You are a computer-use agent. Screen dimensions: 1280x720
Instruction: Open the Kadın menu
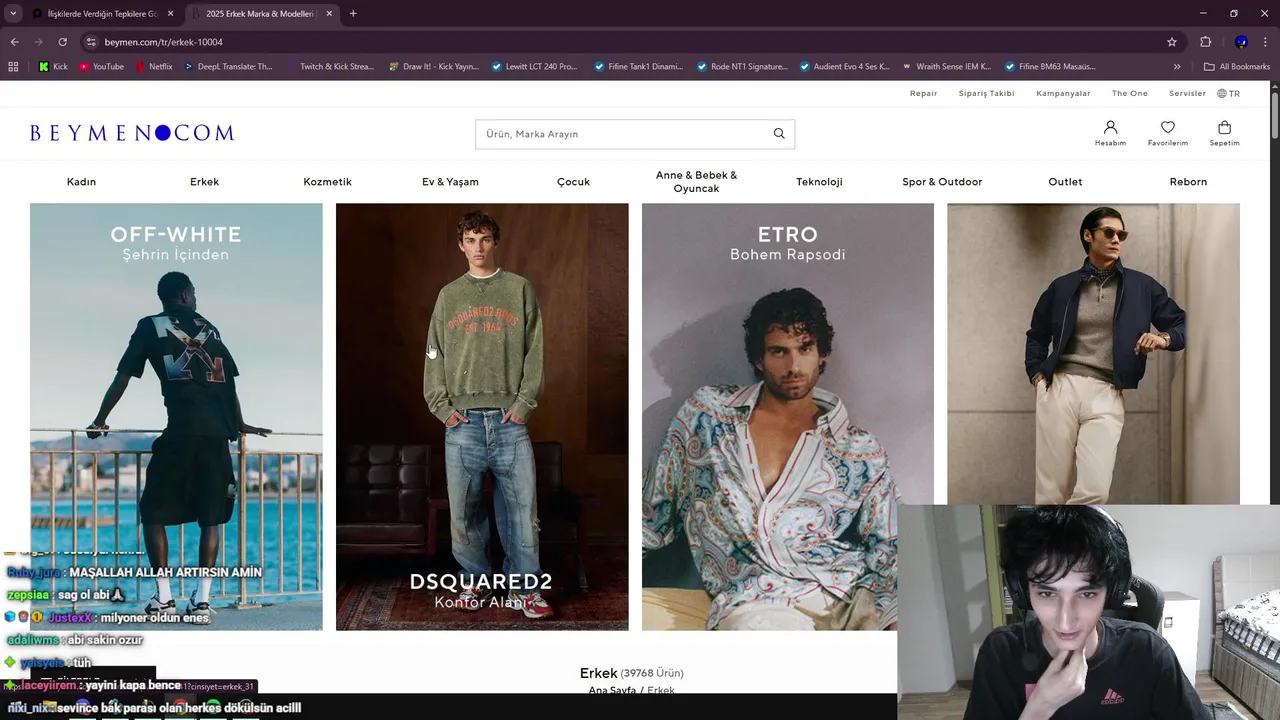pyautogui.click(x=81, y=182)
